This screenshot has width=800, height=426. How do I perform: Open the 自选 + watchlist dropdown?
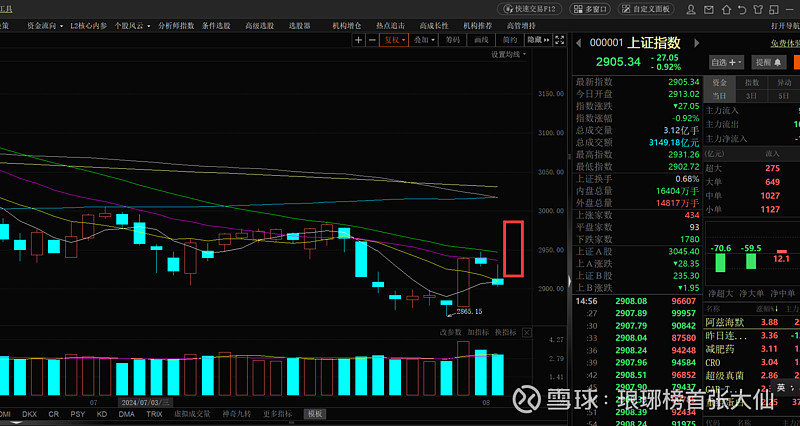(727, 62)
